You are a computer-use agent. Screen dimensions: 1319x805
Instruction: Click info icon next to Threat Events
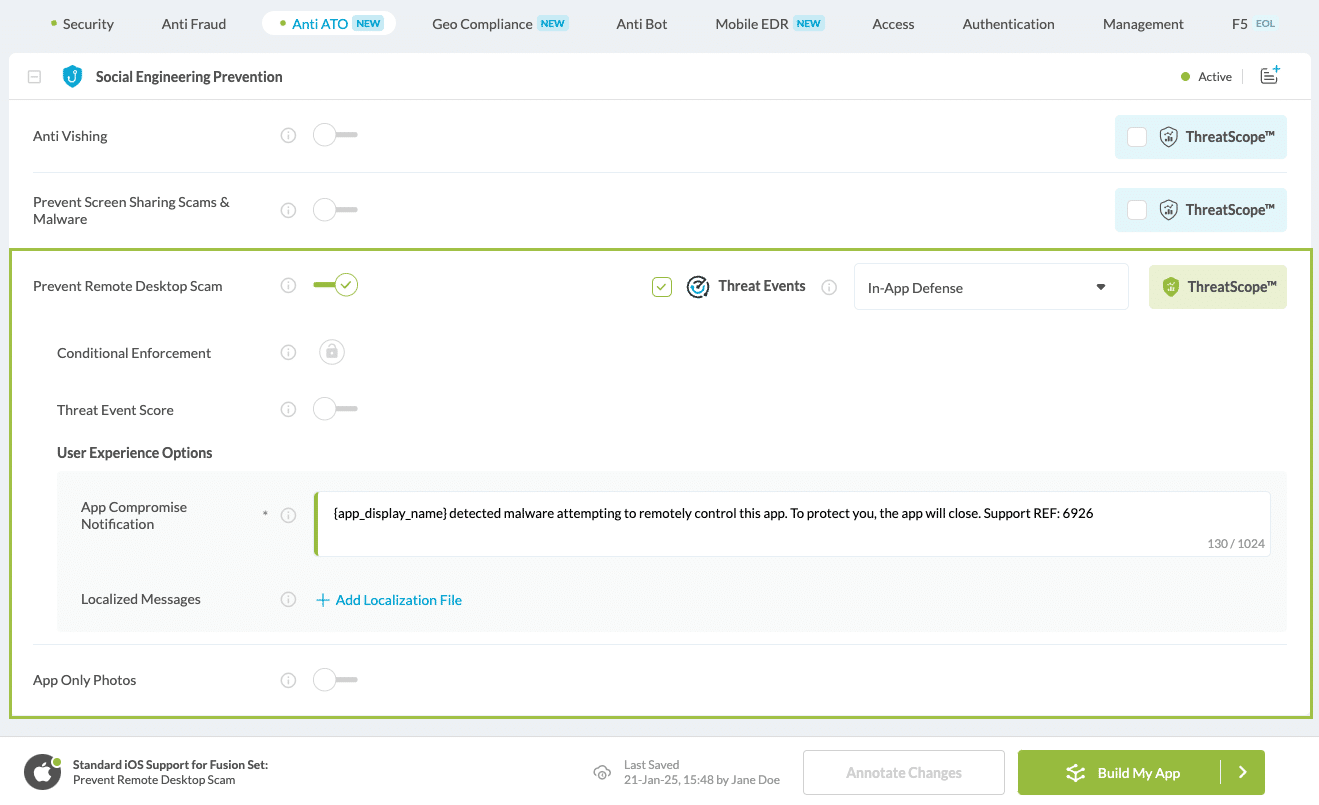coord(829,287)
